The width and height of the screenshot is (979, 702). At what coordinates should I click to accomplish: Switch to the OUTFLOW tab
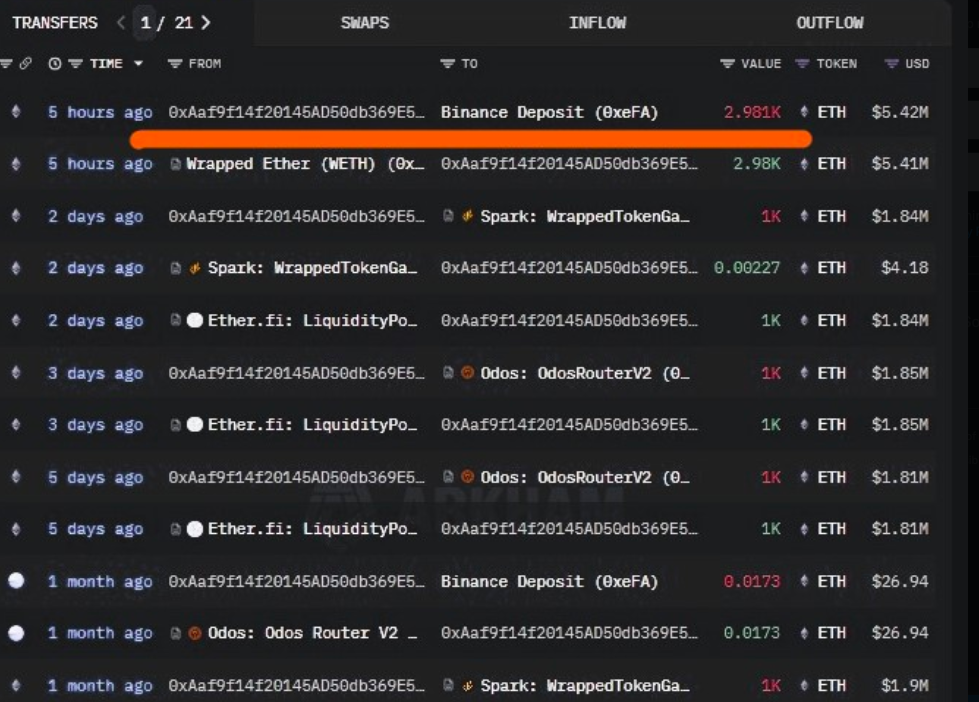(830, 23)
